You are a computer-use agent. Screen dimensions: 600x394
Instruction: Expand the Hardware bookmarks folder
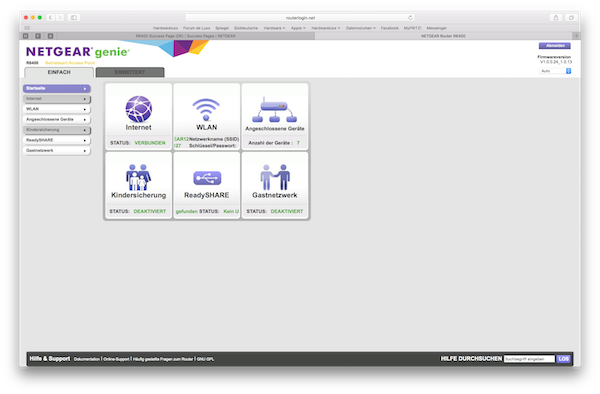(274, 28)
